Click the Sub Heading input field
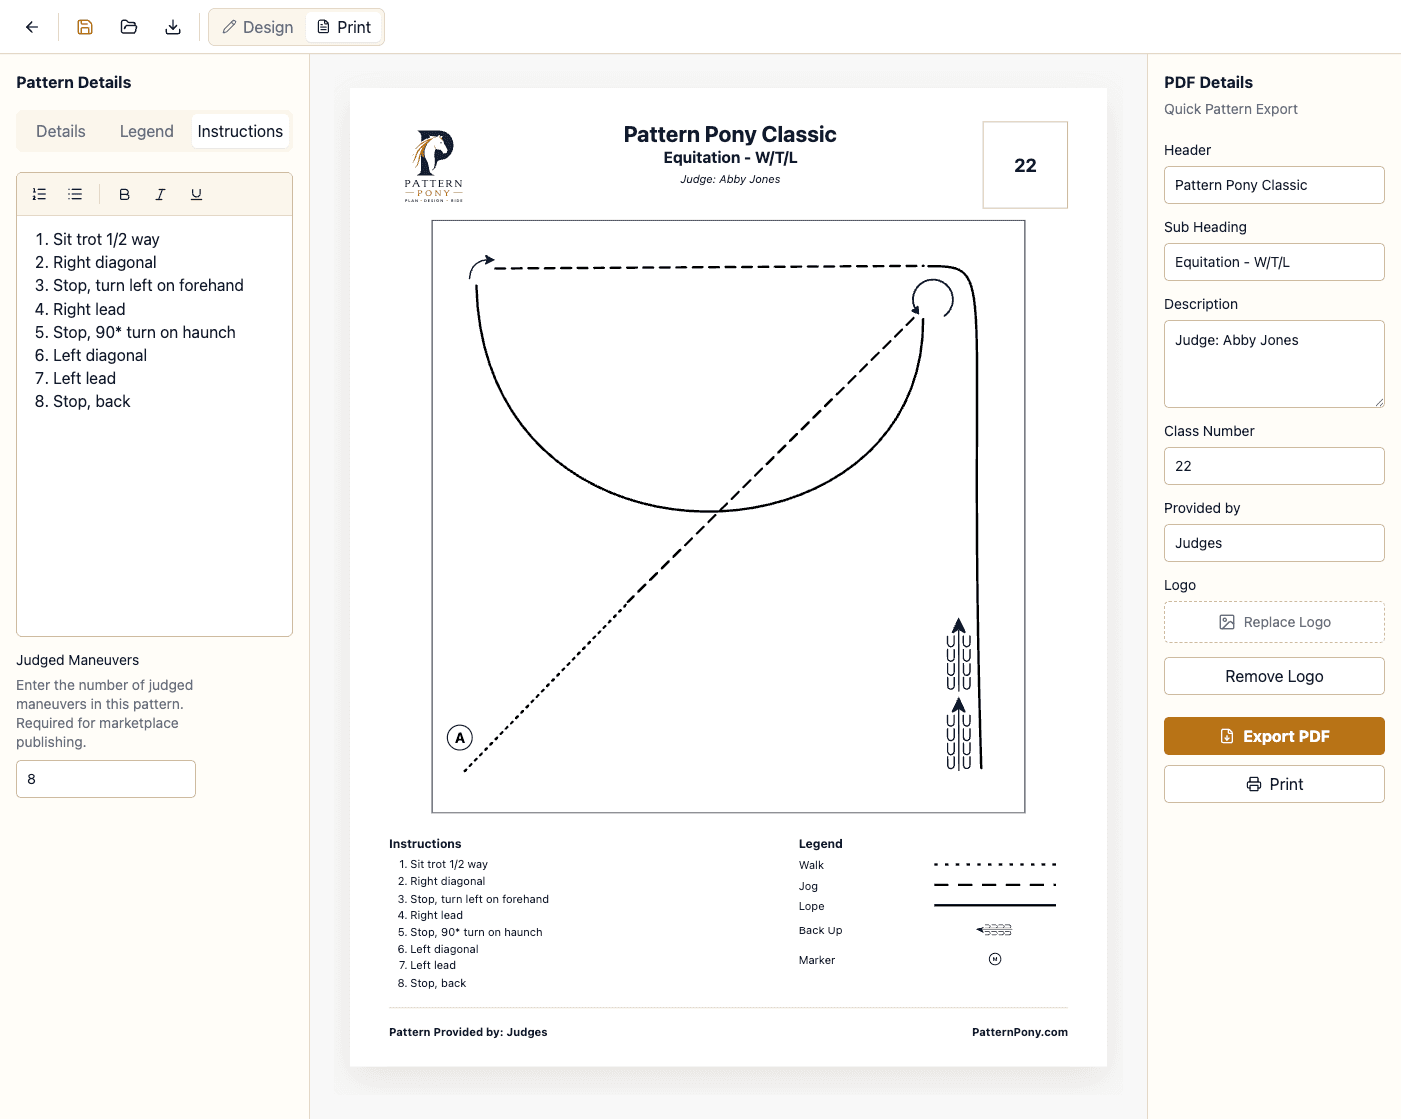Viewport: 1401px width, 1119px height. 1274,262
